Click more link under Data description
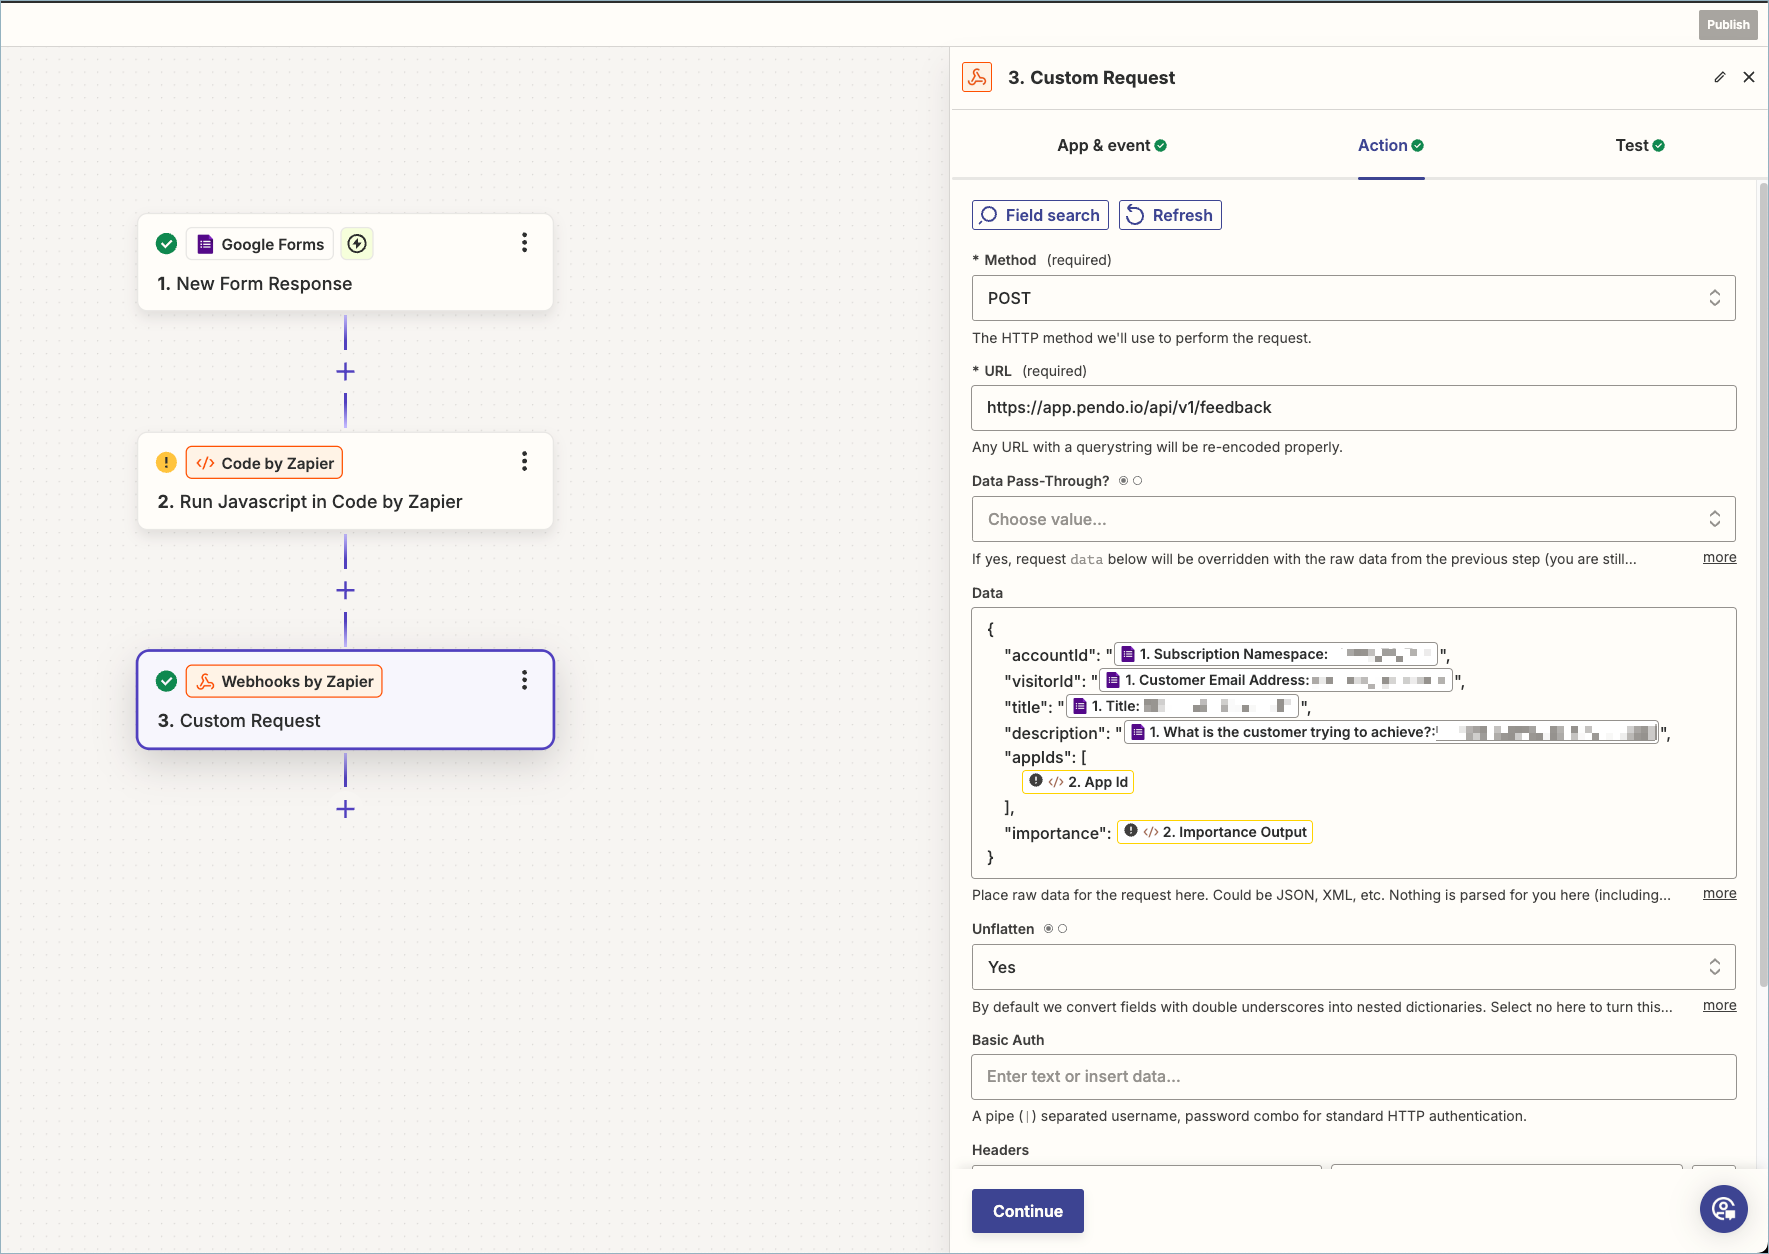This screenshot has width=1769, height=1254. pyautogui.click(x=1720, y=893)
